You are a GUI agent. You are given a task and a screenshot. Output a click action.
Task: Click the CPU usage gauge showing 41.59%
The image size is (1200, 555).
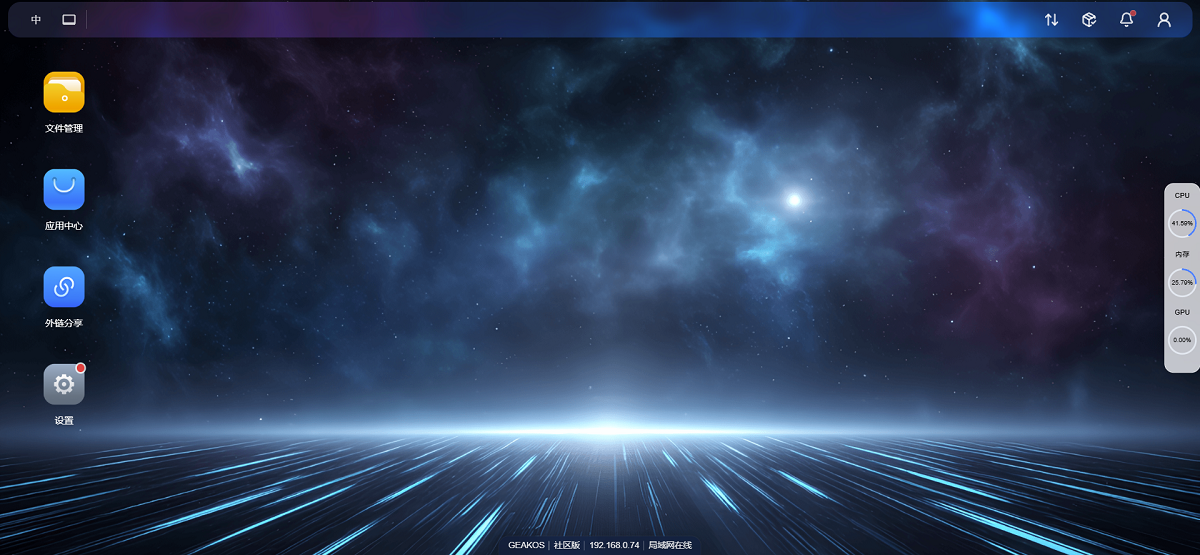[1182, 223]
